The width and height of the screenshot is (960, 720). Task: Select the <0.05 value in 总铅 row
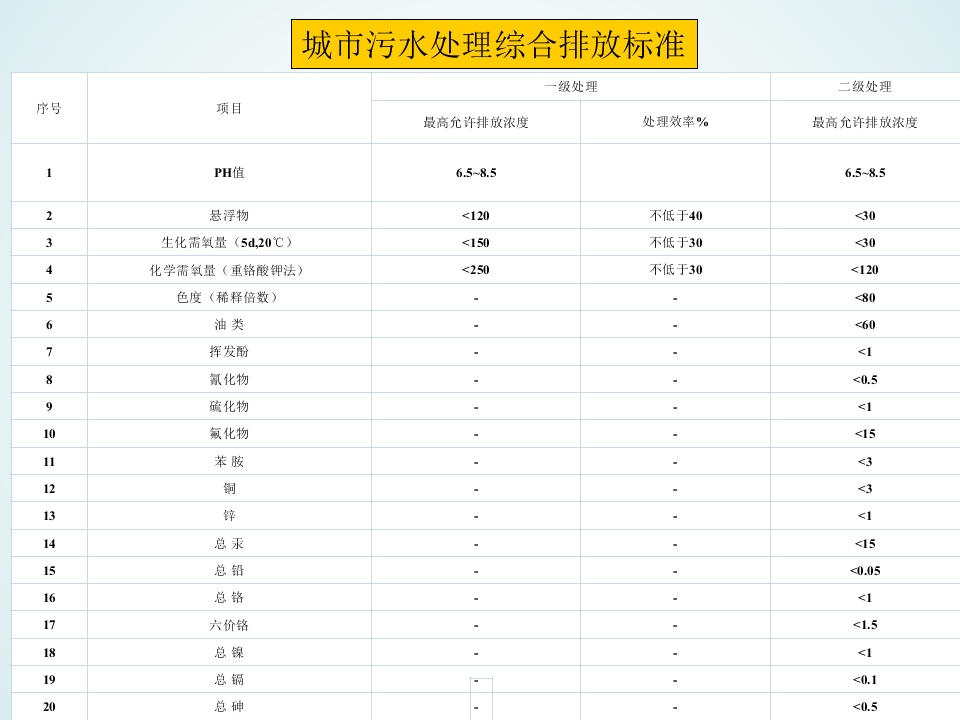click(x=864, y=570)
